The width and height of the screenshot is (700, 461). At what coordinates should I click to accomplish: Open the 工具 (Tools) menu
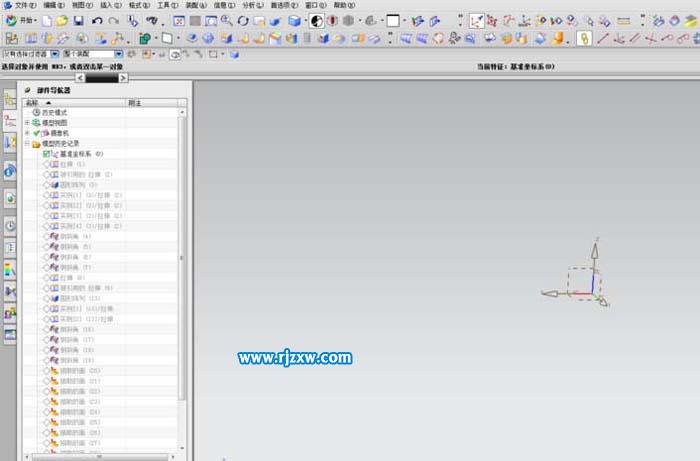coord(167,5)
